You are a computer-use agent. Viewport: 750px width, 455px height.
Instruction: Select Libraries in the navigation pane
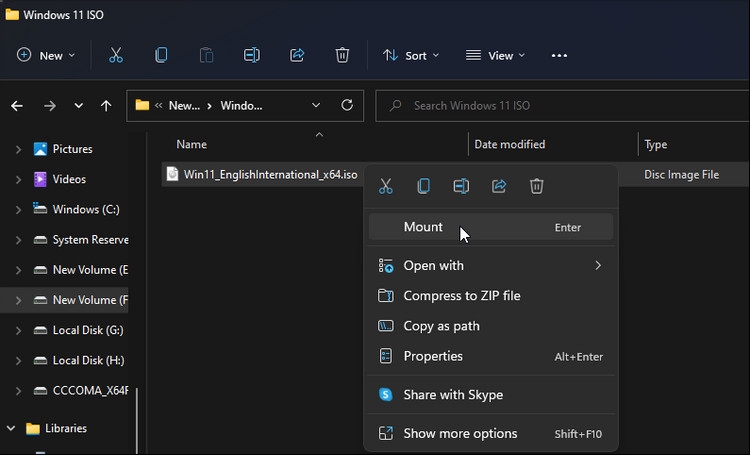coord(66,428)
